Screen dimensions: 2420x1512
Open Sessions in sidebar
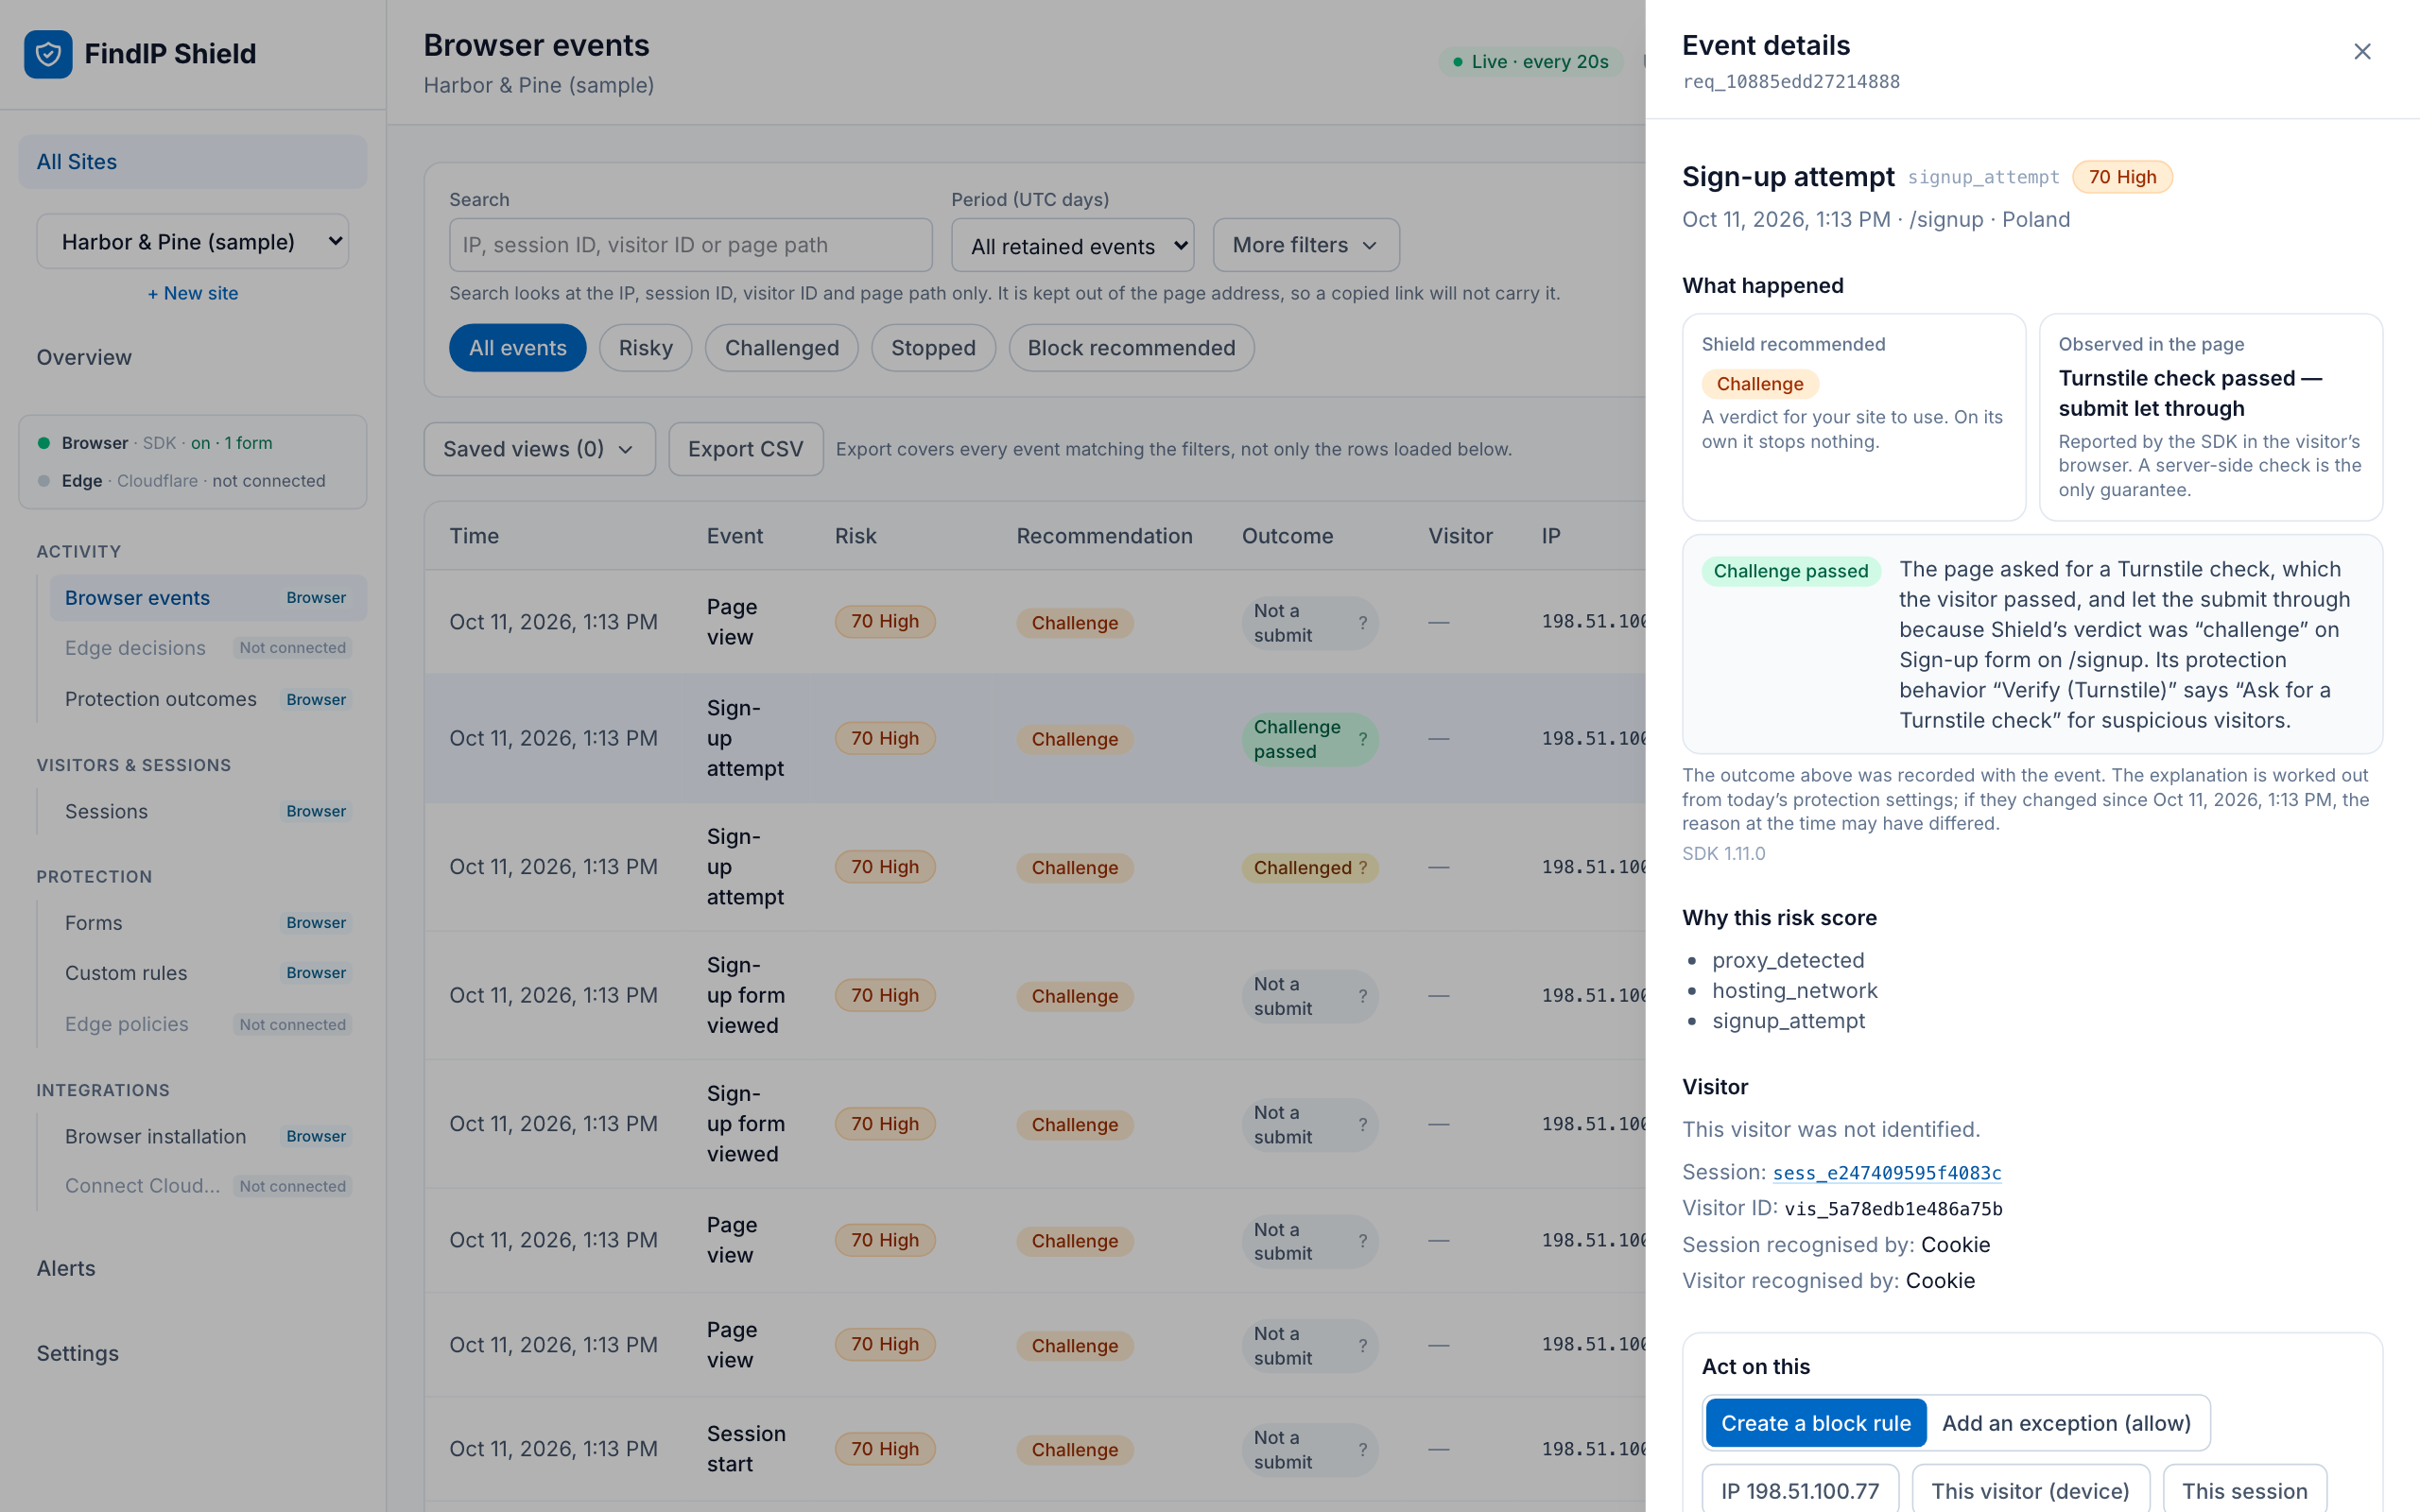point(208,811)
